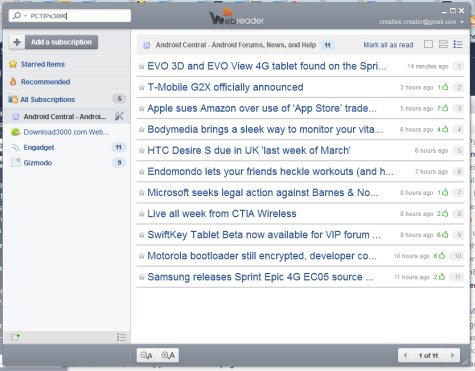Open Recommended items
This screenshot has height=371, width=475.
click(x=45, y=82)
